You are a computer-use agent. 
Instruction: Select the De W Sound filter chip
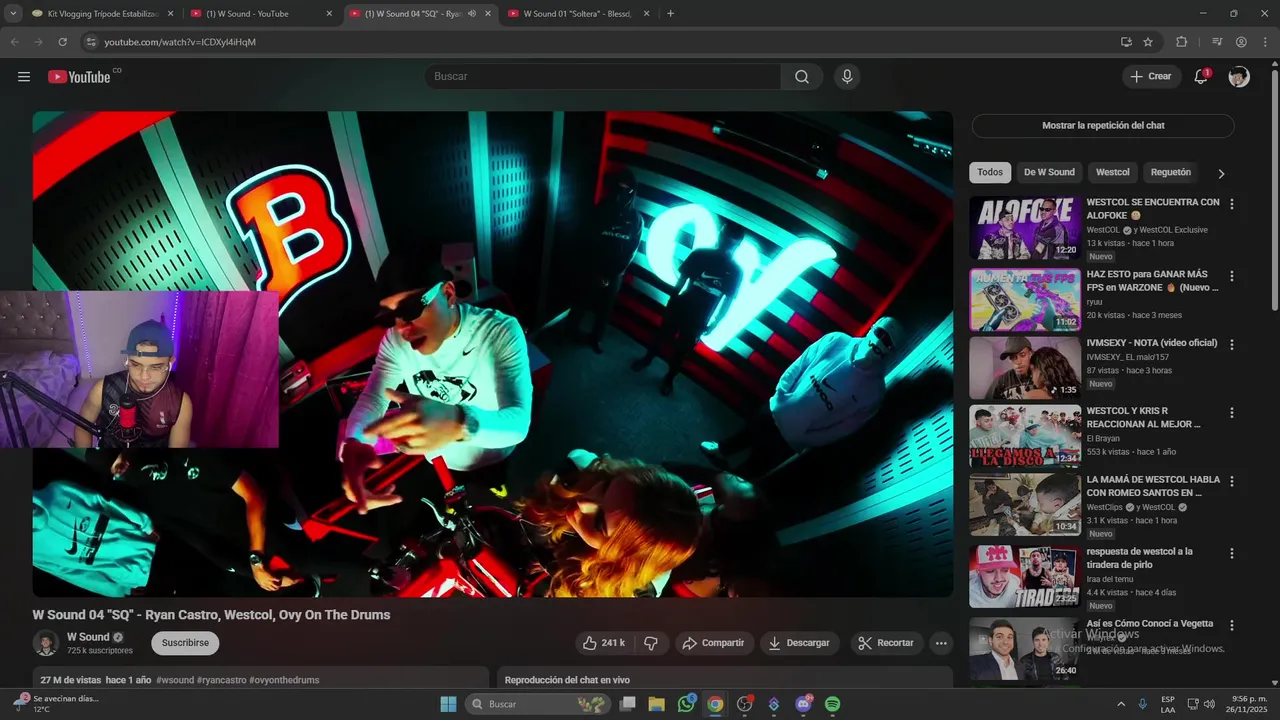coord(1049,172)
